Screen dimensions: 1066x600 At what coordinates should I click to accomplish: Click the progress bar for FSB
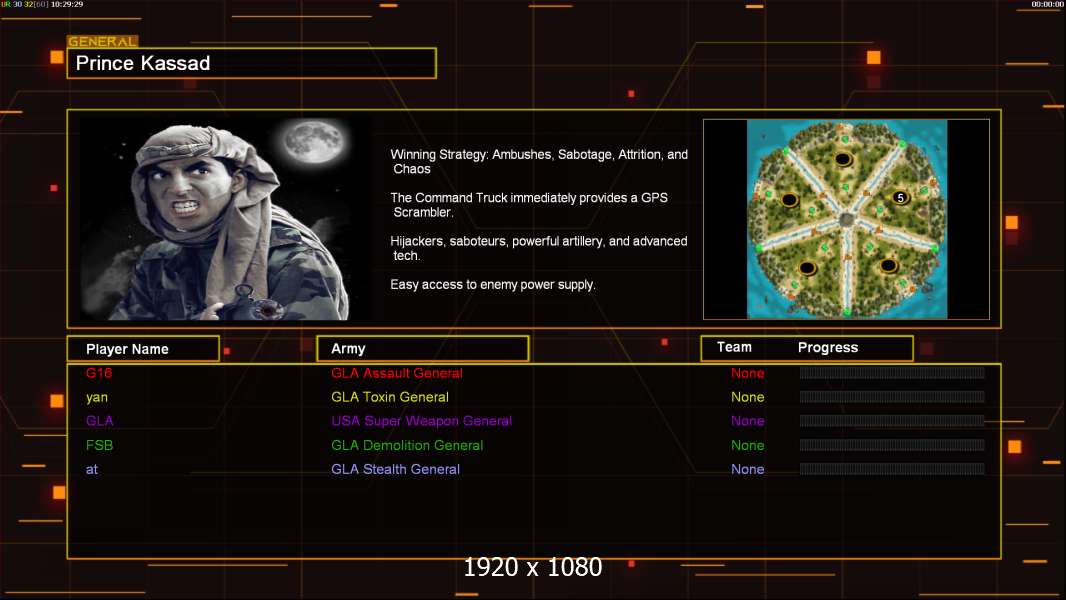pos(892,445)
